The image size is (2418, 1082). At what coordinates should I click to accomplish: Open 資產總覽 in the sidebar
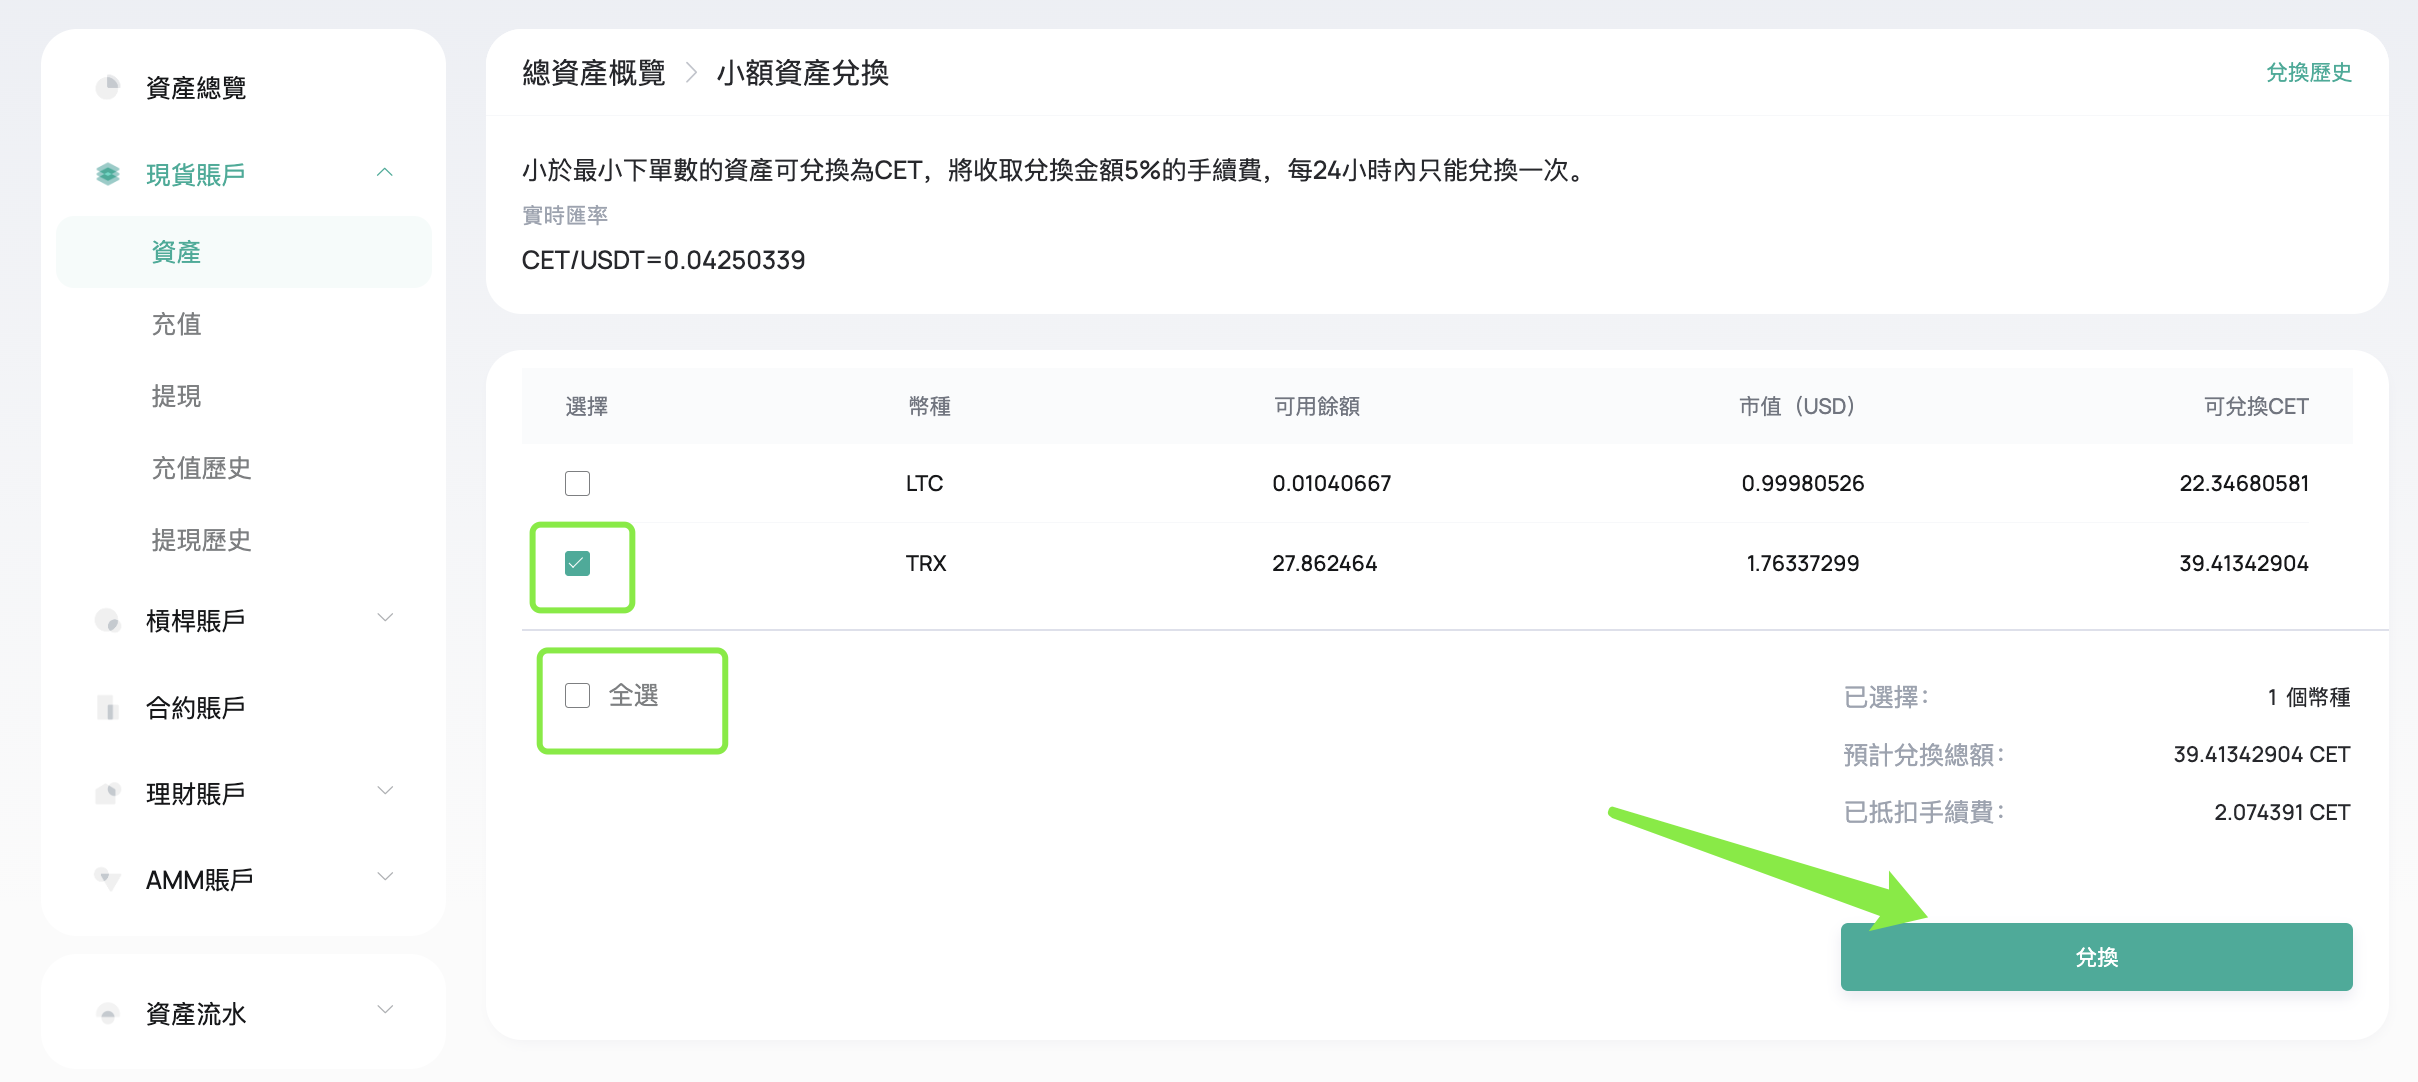pyautogui.click(x=196, y=88)
